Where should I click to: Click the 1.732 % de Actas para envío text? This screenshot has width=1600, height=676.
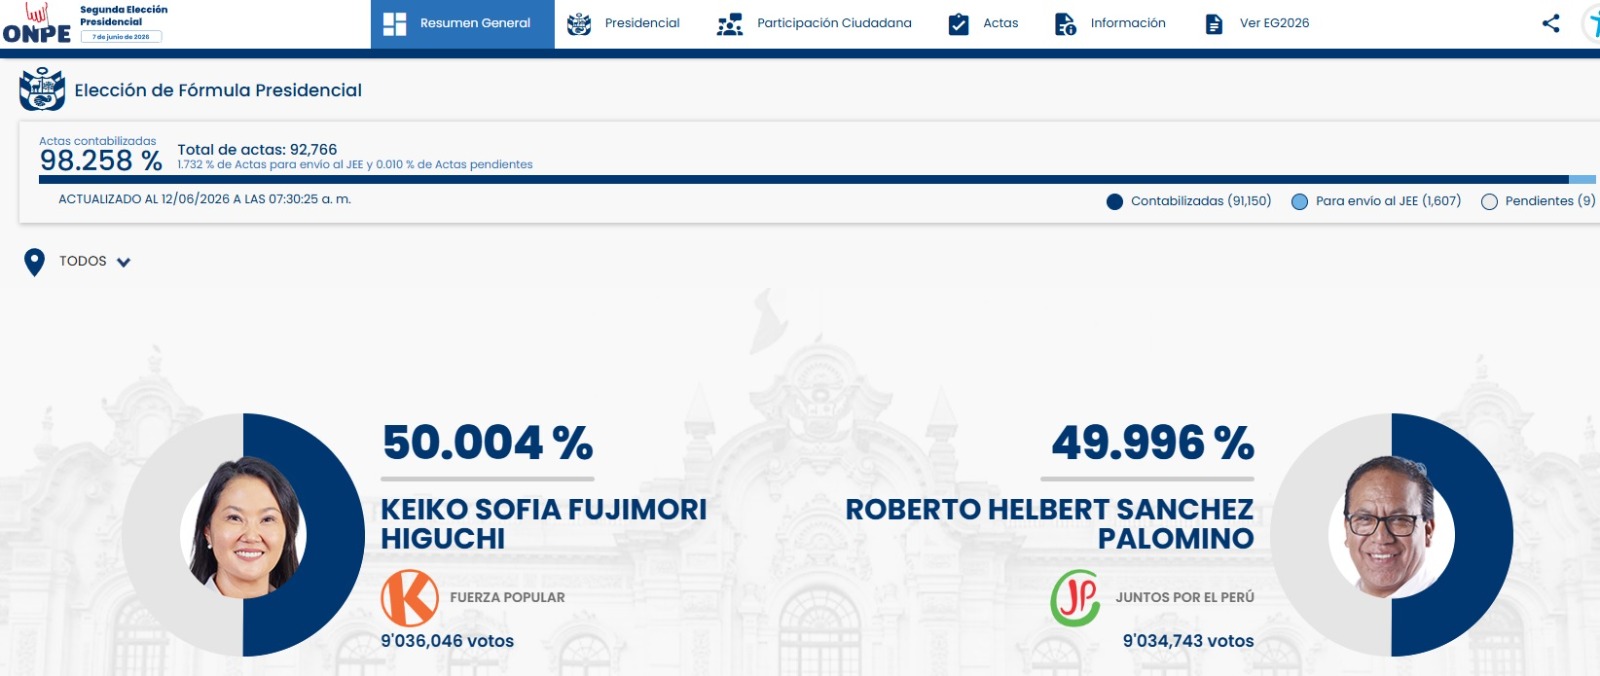pos(355,165)
